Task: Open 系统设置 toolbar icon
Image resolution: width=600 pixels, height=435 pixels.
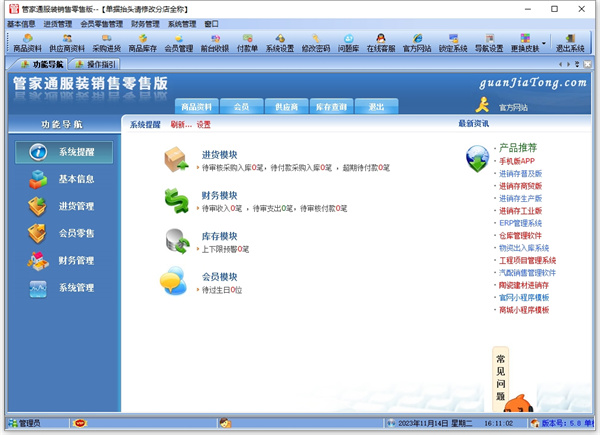Action: coord(280,43)
